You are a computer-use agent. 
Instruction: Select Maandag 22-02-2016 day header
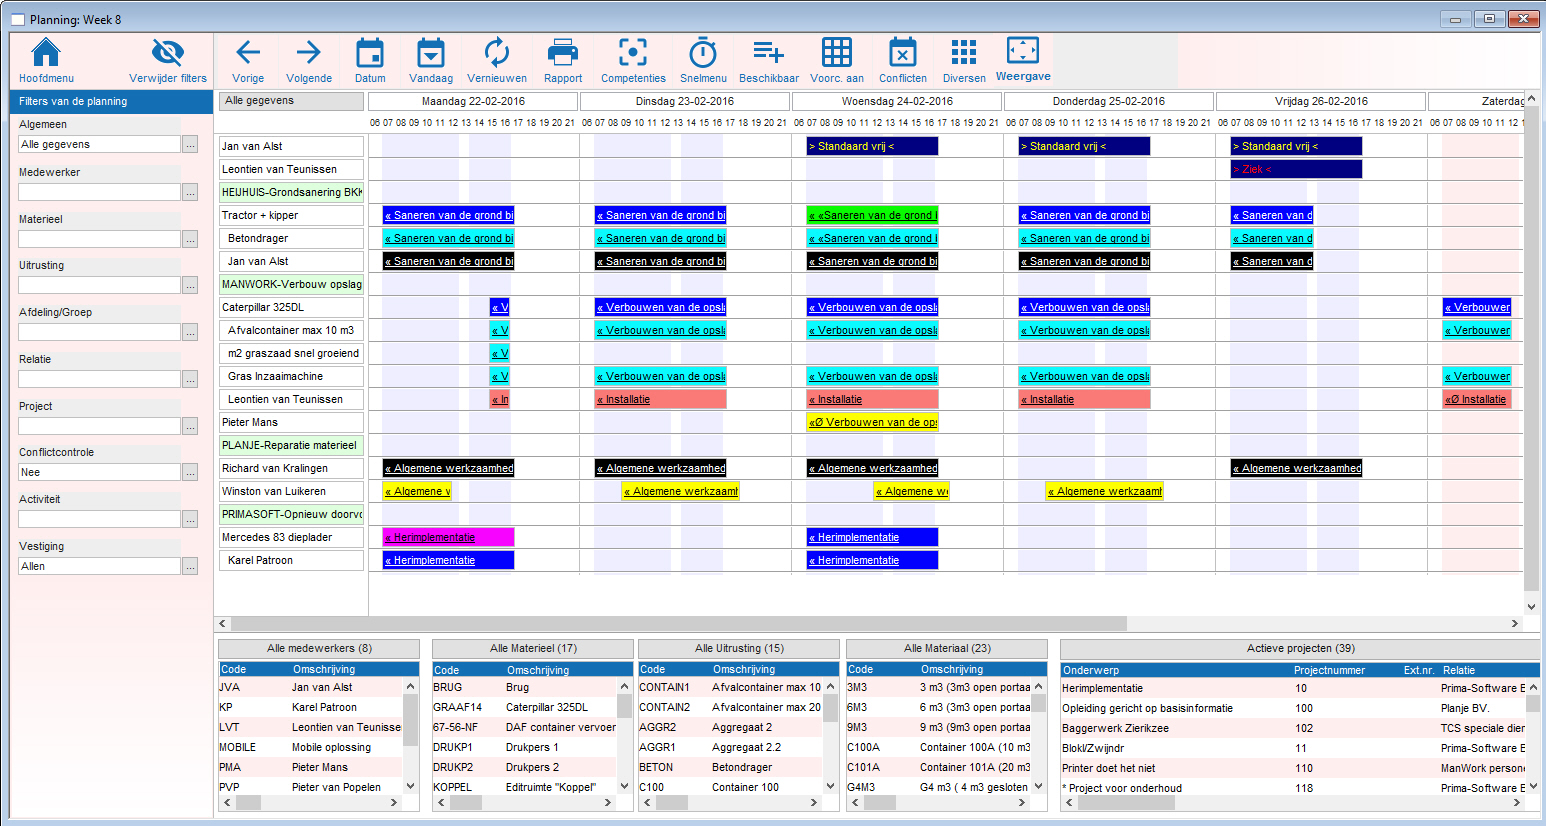pyautogui.click(x=473, y=101)
